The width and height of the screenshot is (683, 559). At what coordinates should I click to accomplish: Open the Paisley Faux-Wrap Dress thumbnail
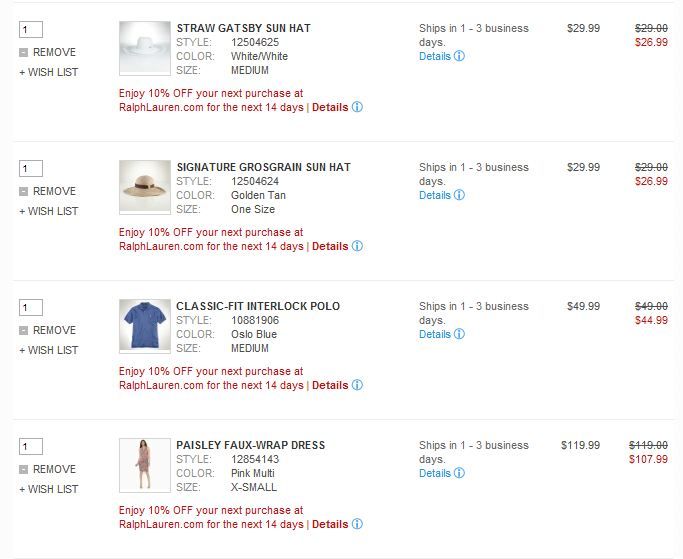144,465
